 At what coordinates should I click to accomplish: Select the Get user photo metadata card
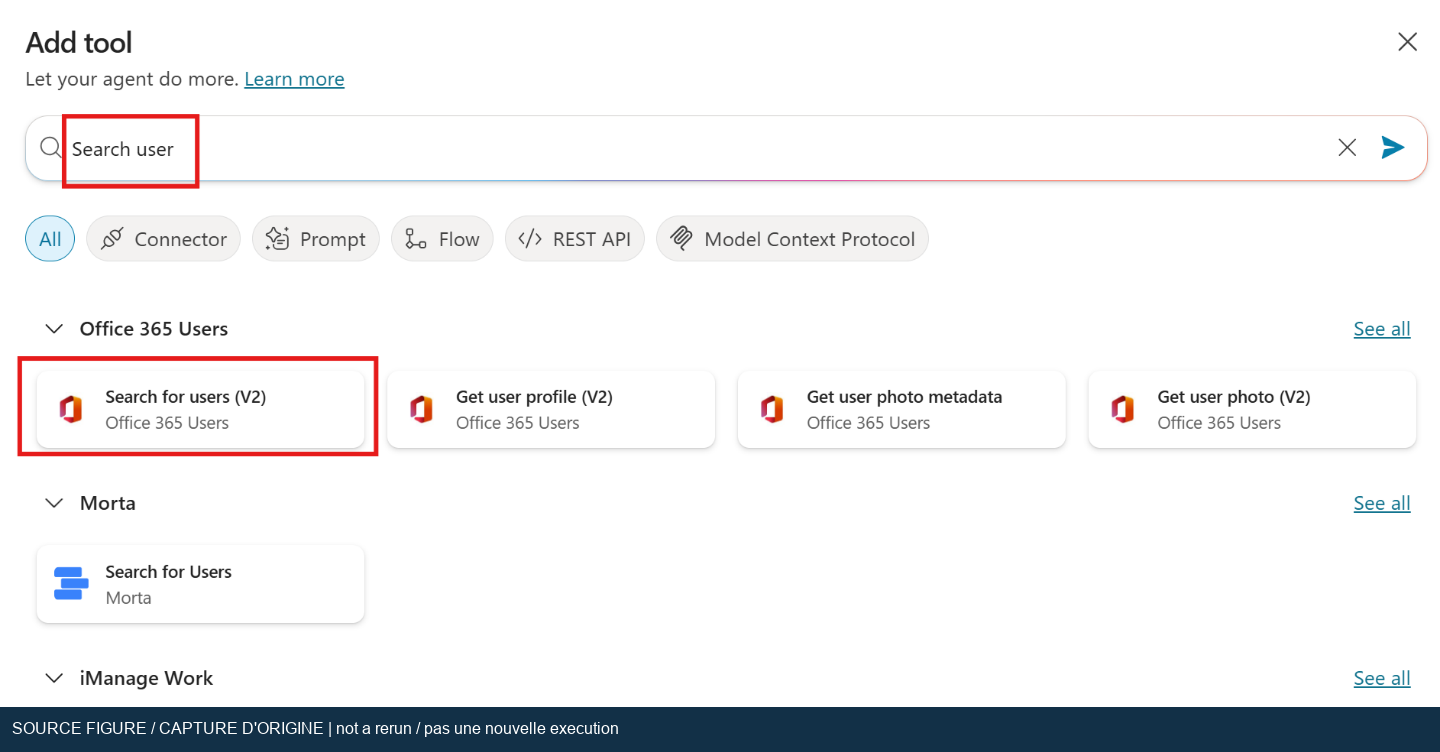coord(902,409)
